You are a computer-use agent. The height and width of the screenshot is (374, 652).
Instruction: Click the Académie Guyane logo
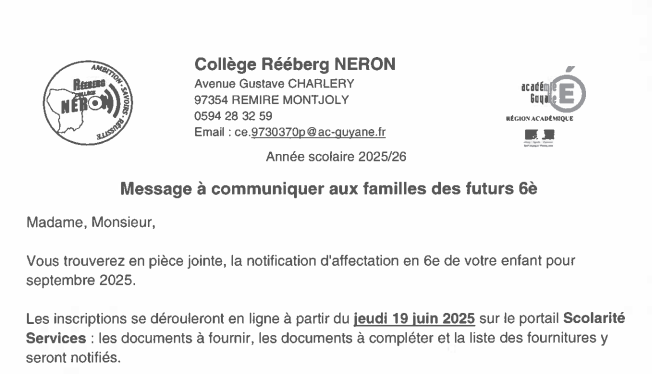pos(553,90)
